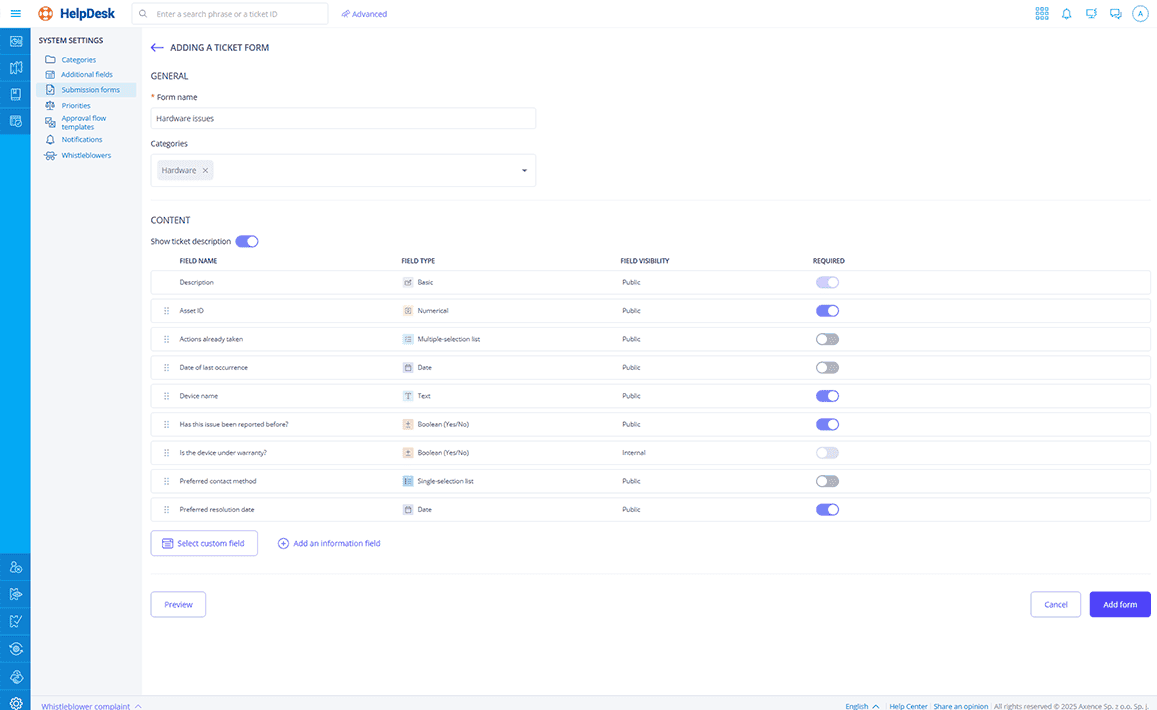
Task: Open the notifications bell in the header
Action: coord(1066,14)
